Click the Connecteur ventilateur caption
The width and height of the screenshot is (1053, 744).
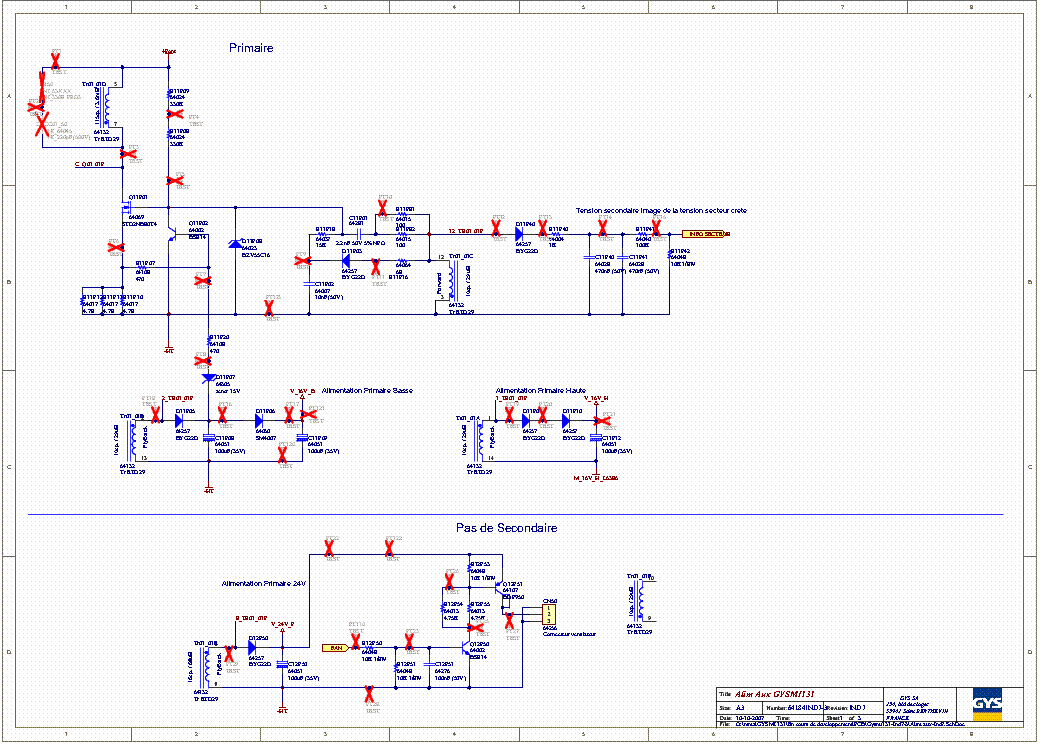click(x=569, y=634)
